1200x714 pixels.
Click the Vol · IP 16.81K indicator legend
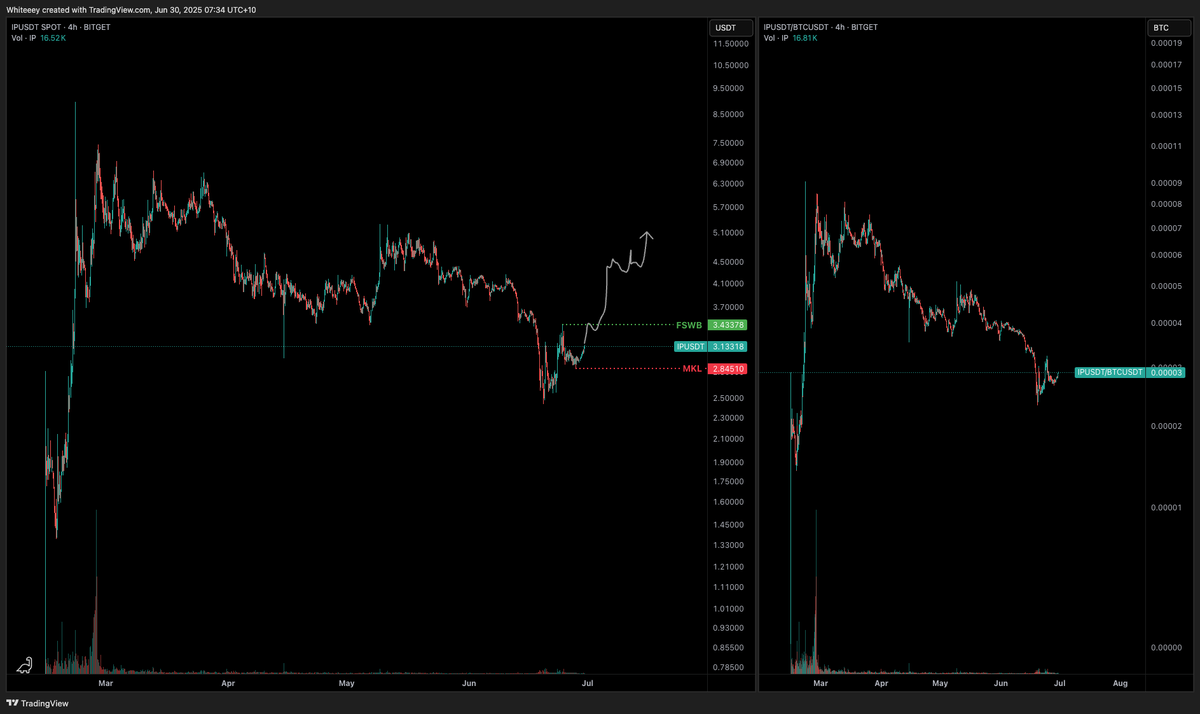(791, 38)
